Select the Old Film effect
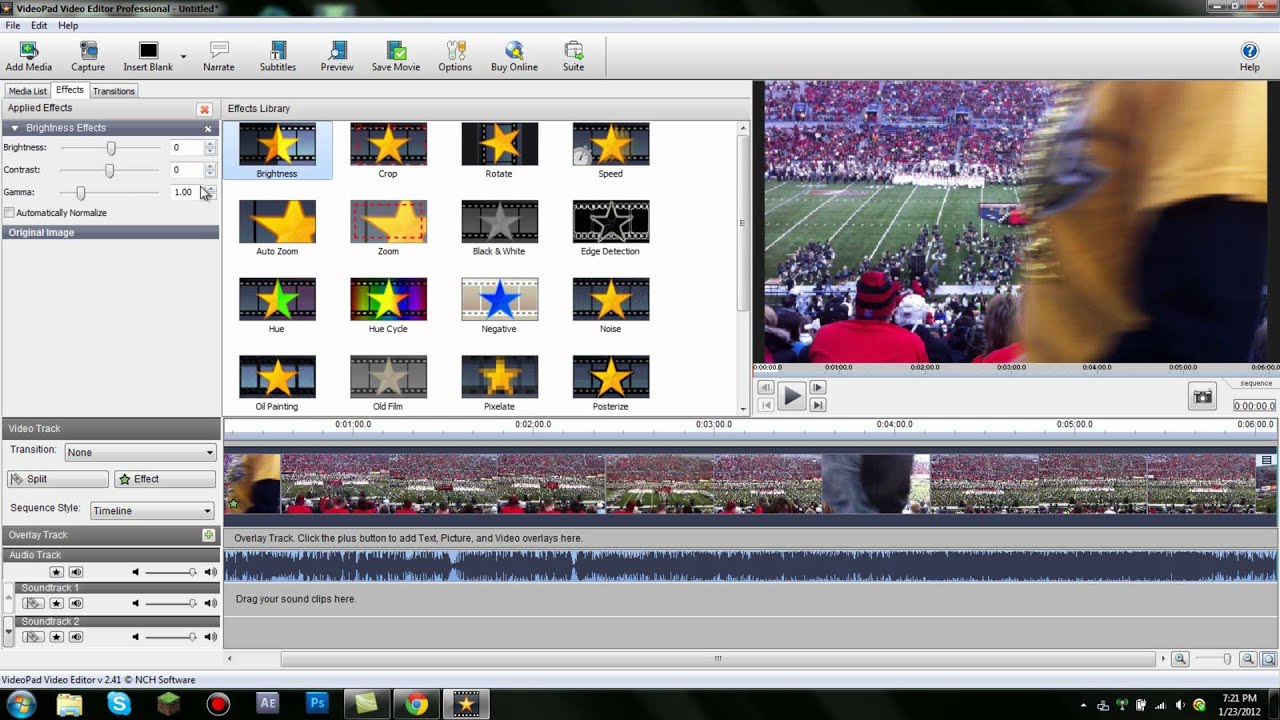 tap(388, 383)
